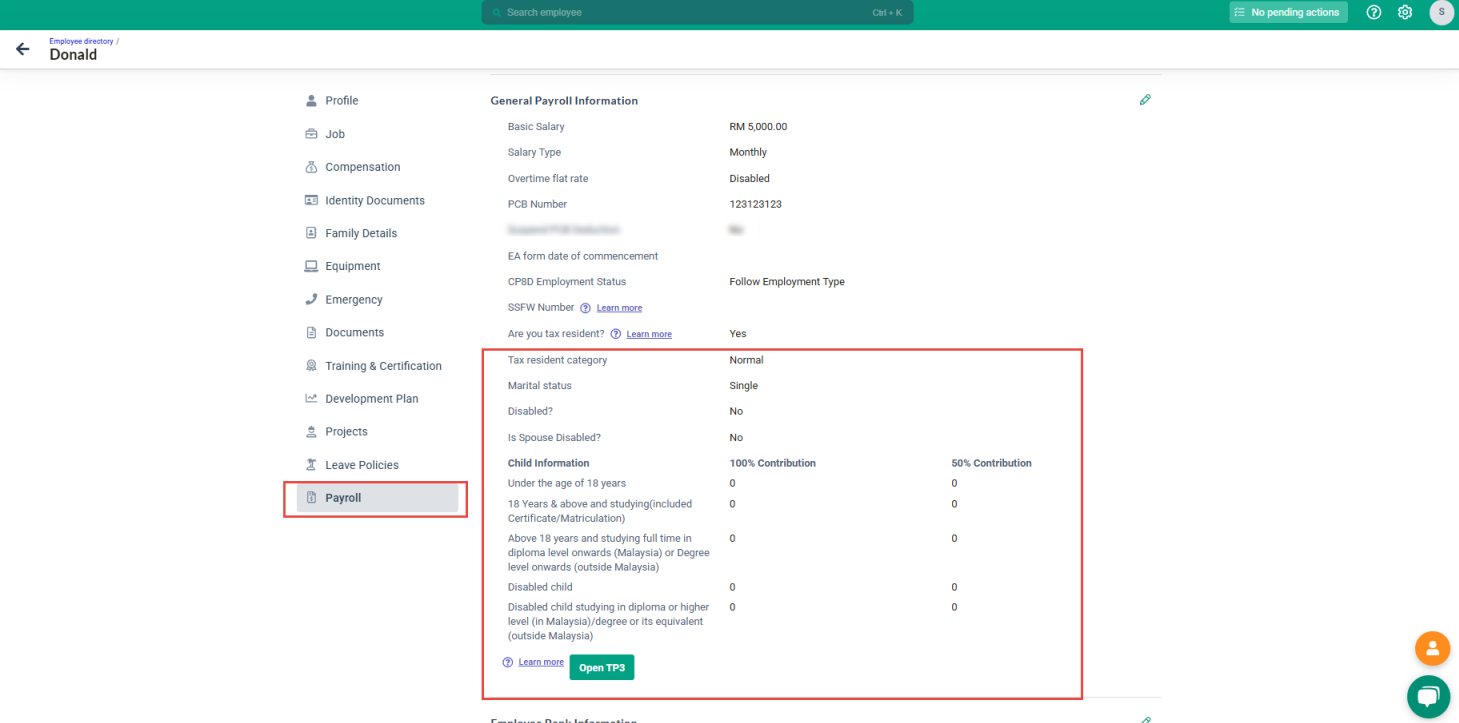Open the settings gear icon
The width and height of the screenshot is (1459, 723).
click(1405, 12)
